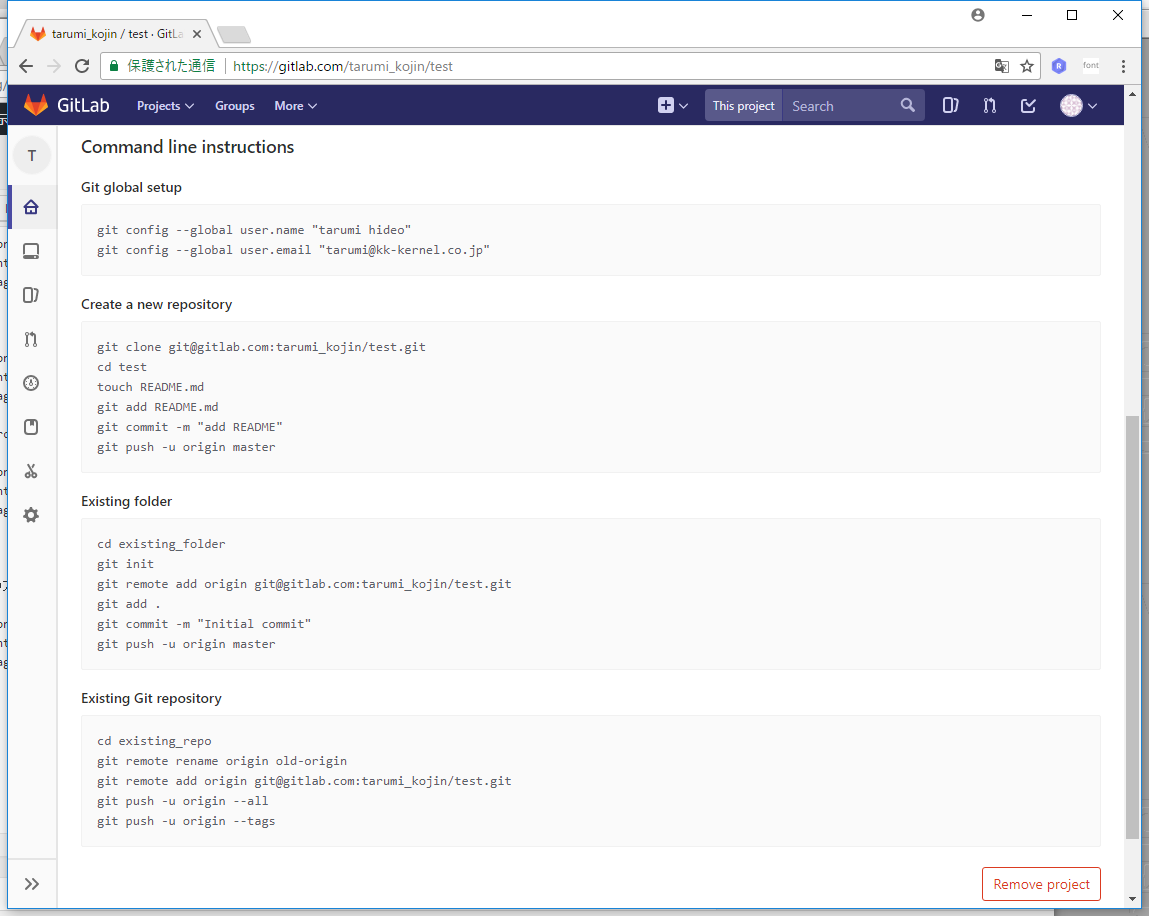Open the CI/CD rocket icon in sidebar
The image size is (1149, 916).
(31, 383)
